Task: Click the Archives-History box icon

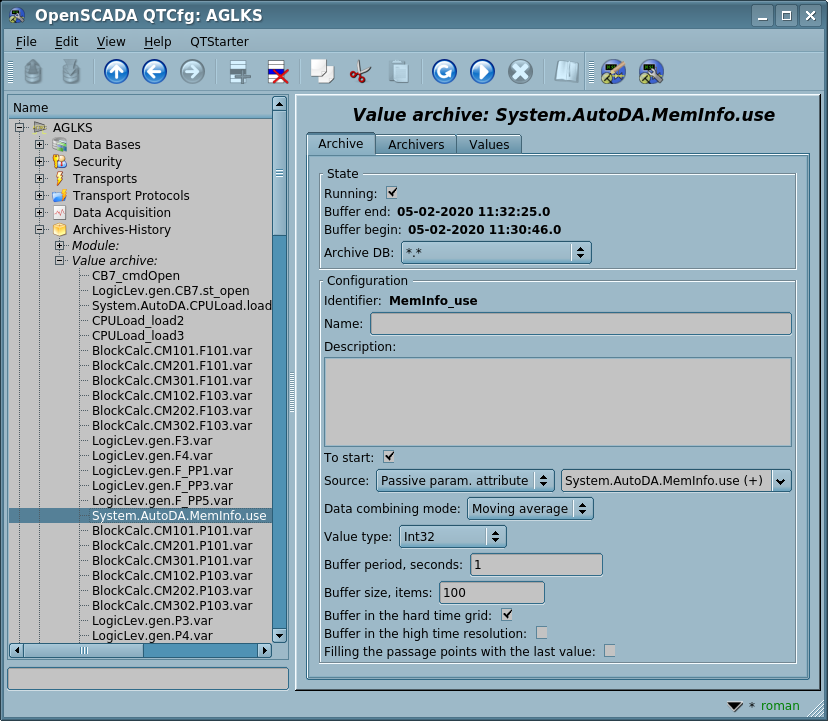Action: click(x=60, y=229)
